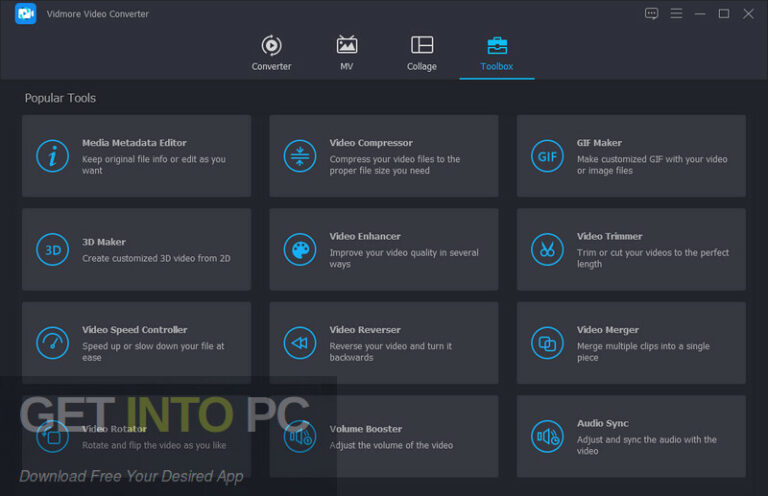
Task: Select the Toolbox tab
Action: pyautogui.click(x=497, y=53)
